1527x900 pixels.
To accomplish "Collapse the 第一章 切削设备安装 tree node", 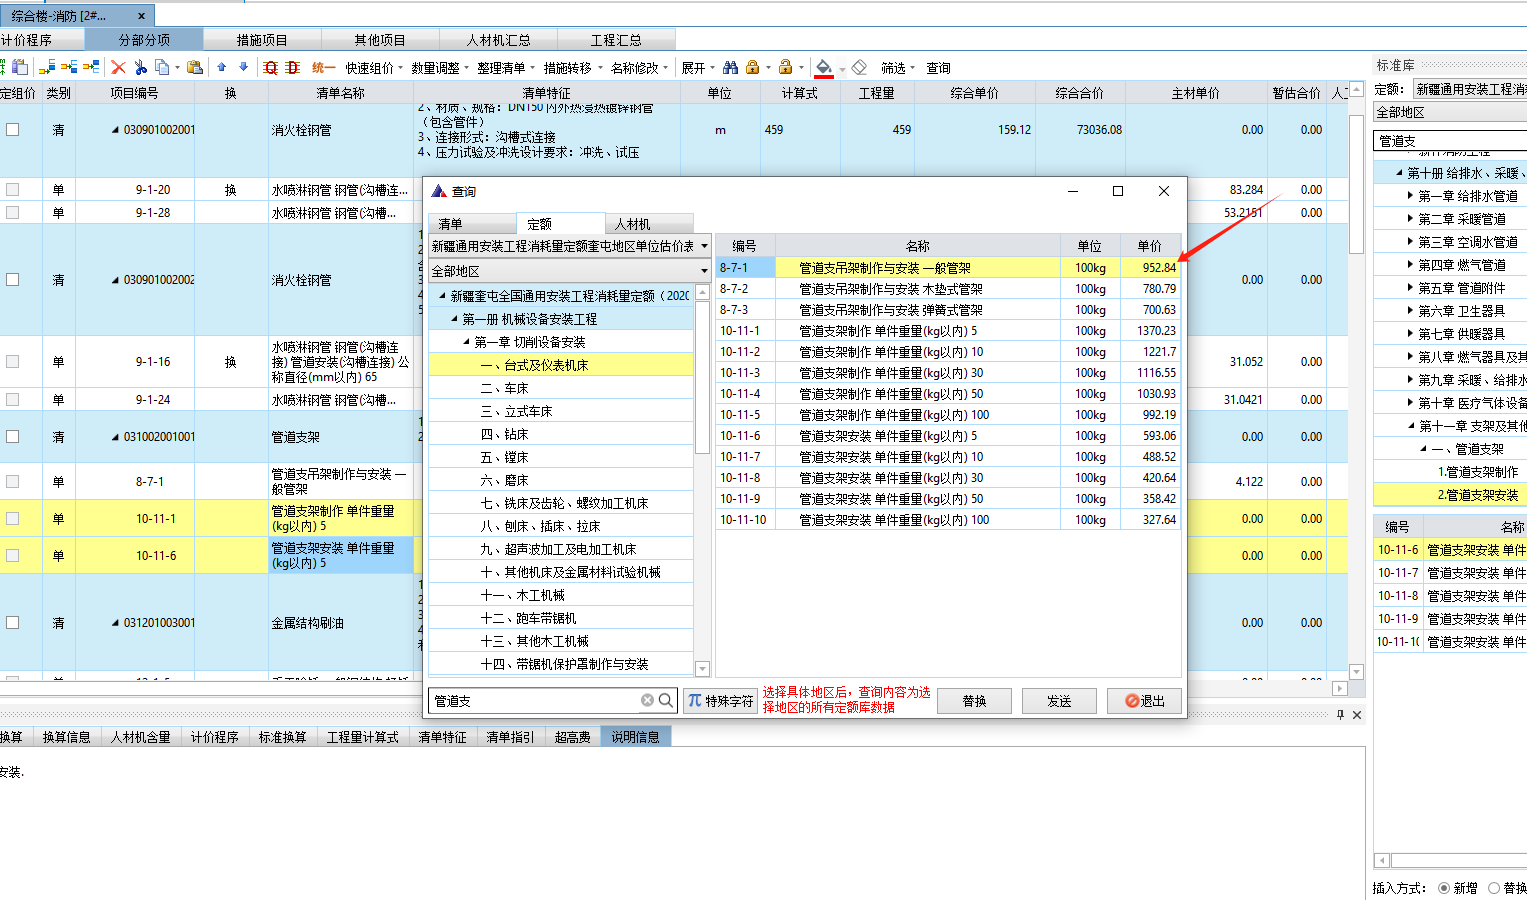I will (467, 342).
